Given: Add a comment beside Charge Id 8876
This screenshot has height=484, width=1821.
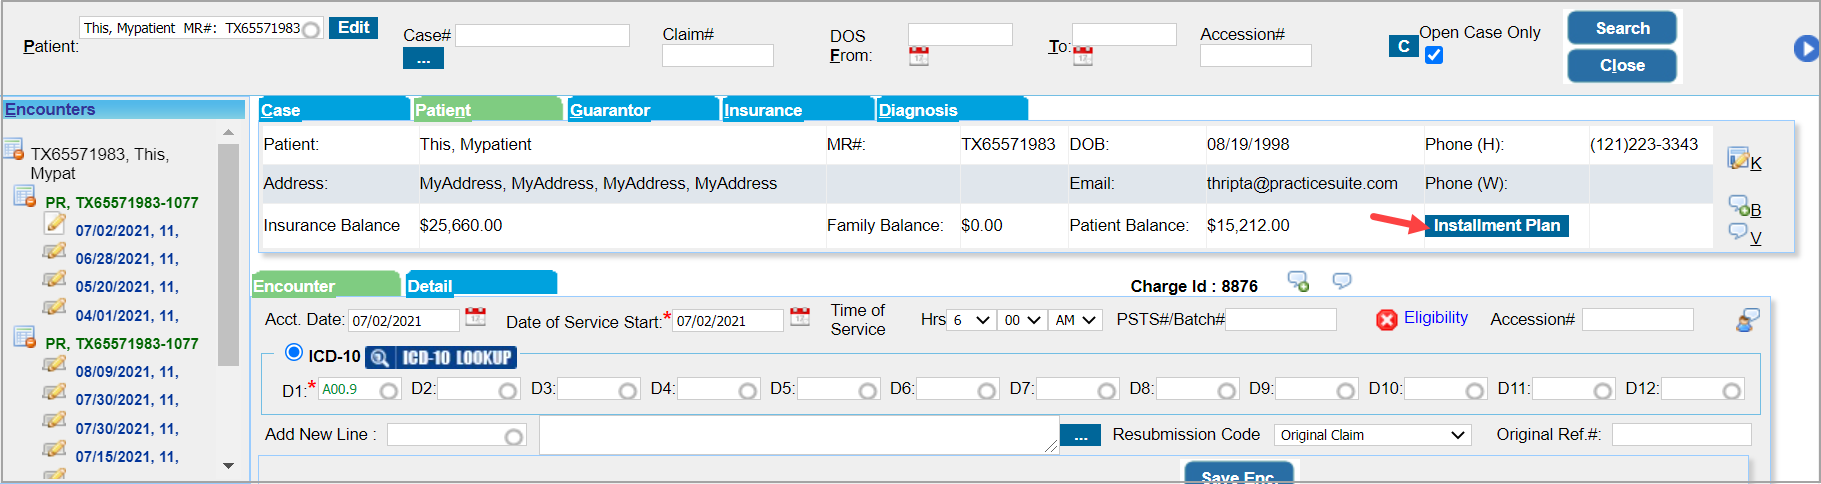Looking at the screenshot, I should [x=1298, y=282].
